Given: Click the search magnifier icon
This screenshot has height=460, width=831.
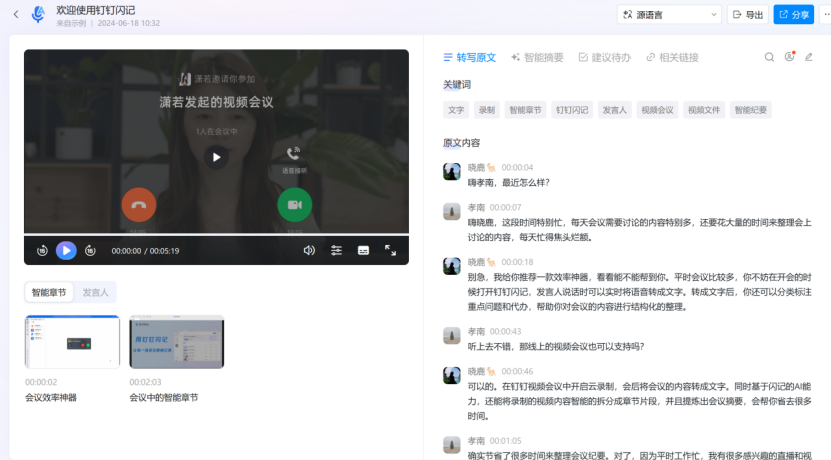Looking at the screenshot, I should click(x=769, y=57).
